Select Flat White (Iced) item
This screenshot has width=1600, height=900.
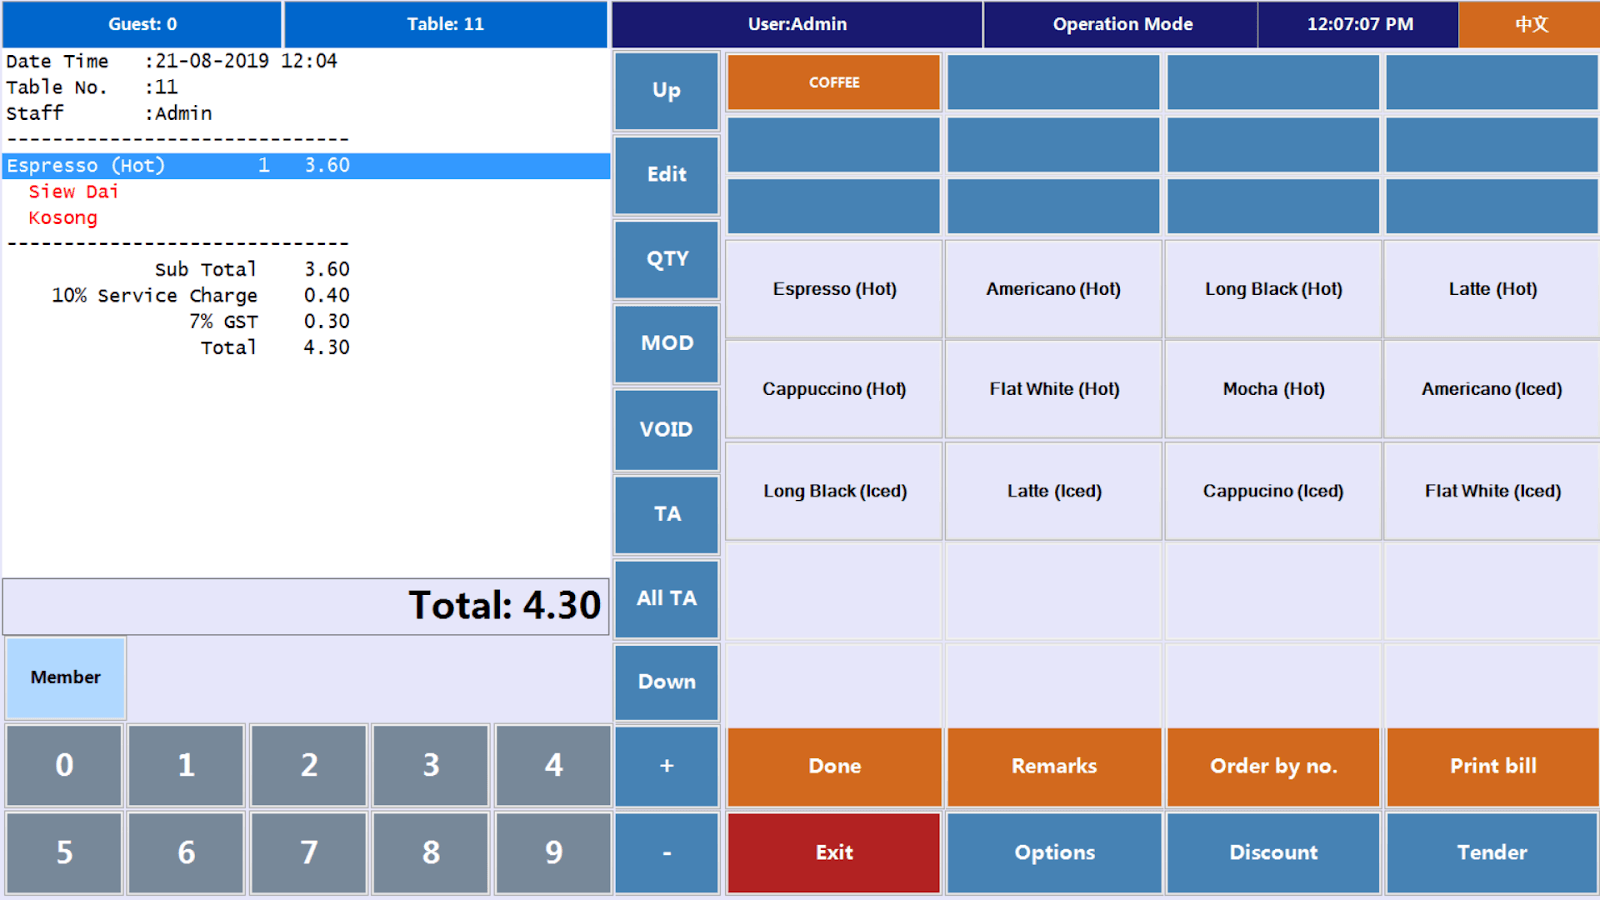1492,491
